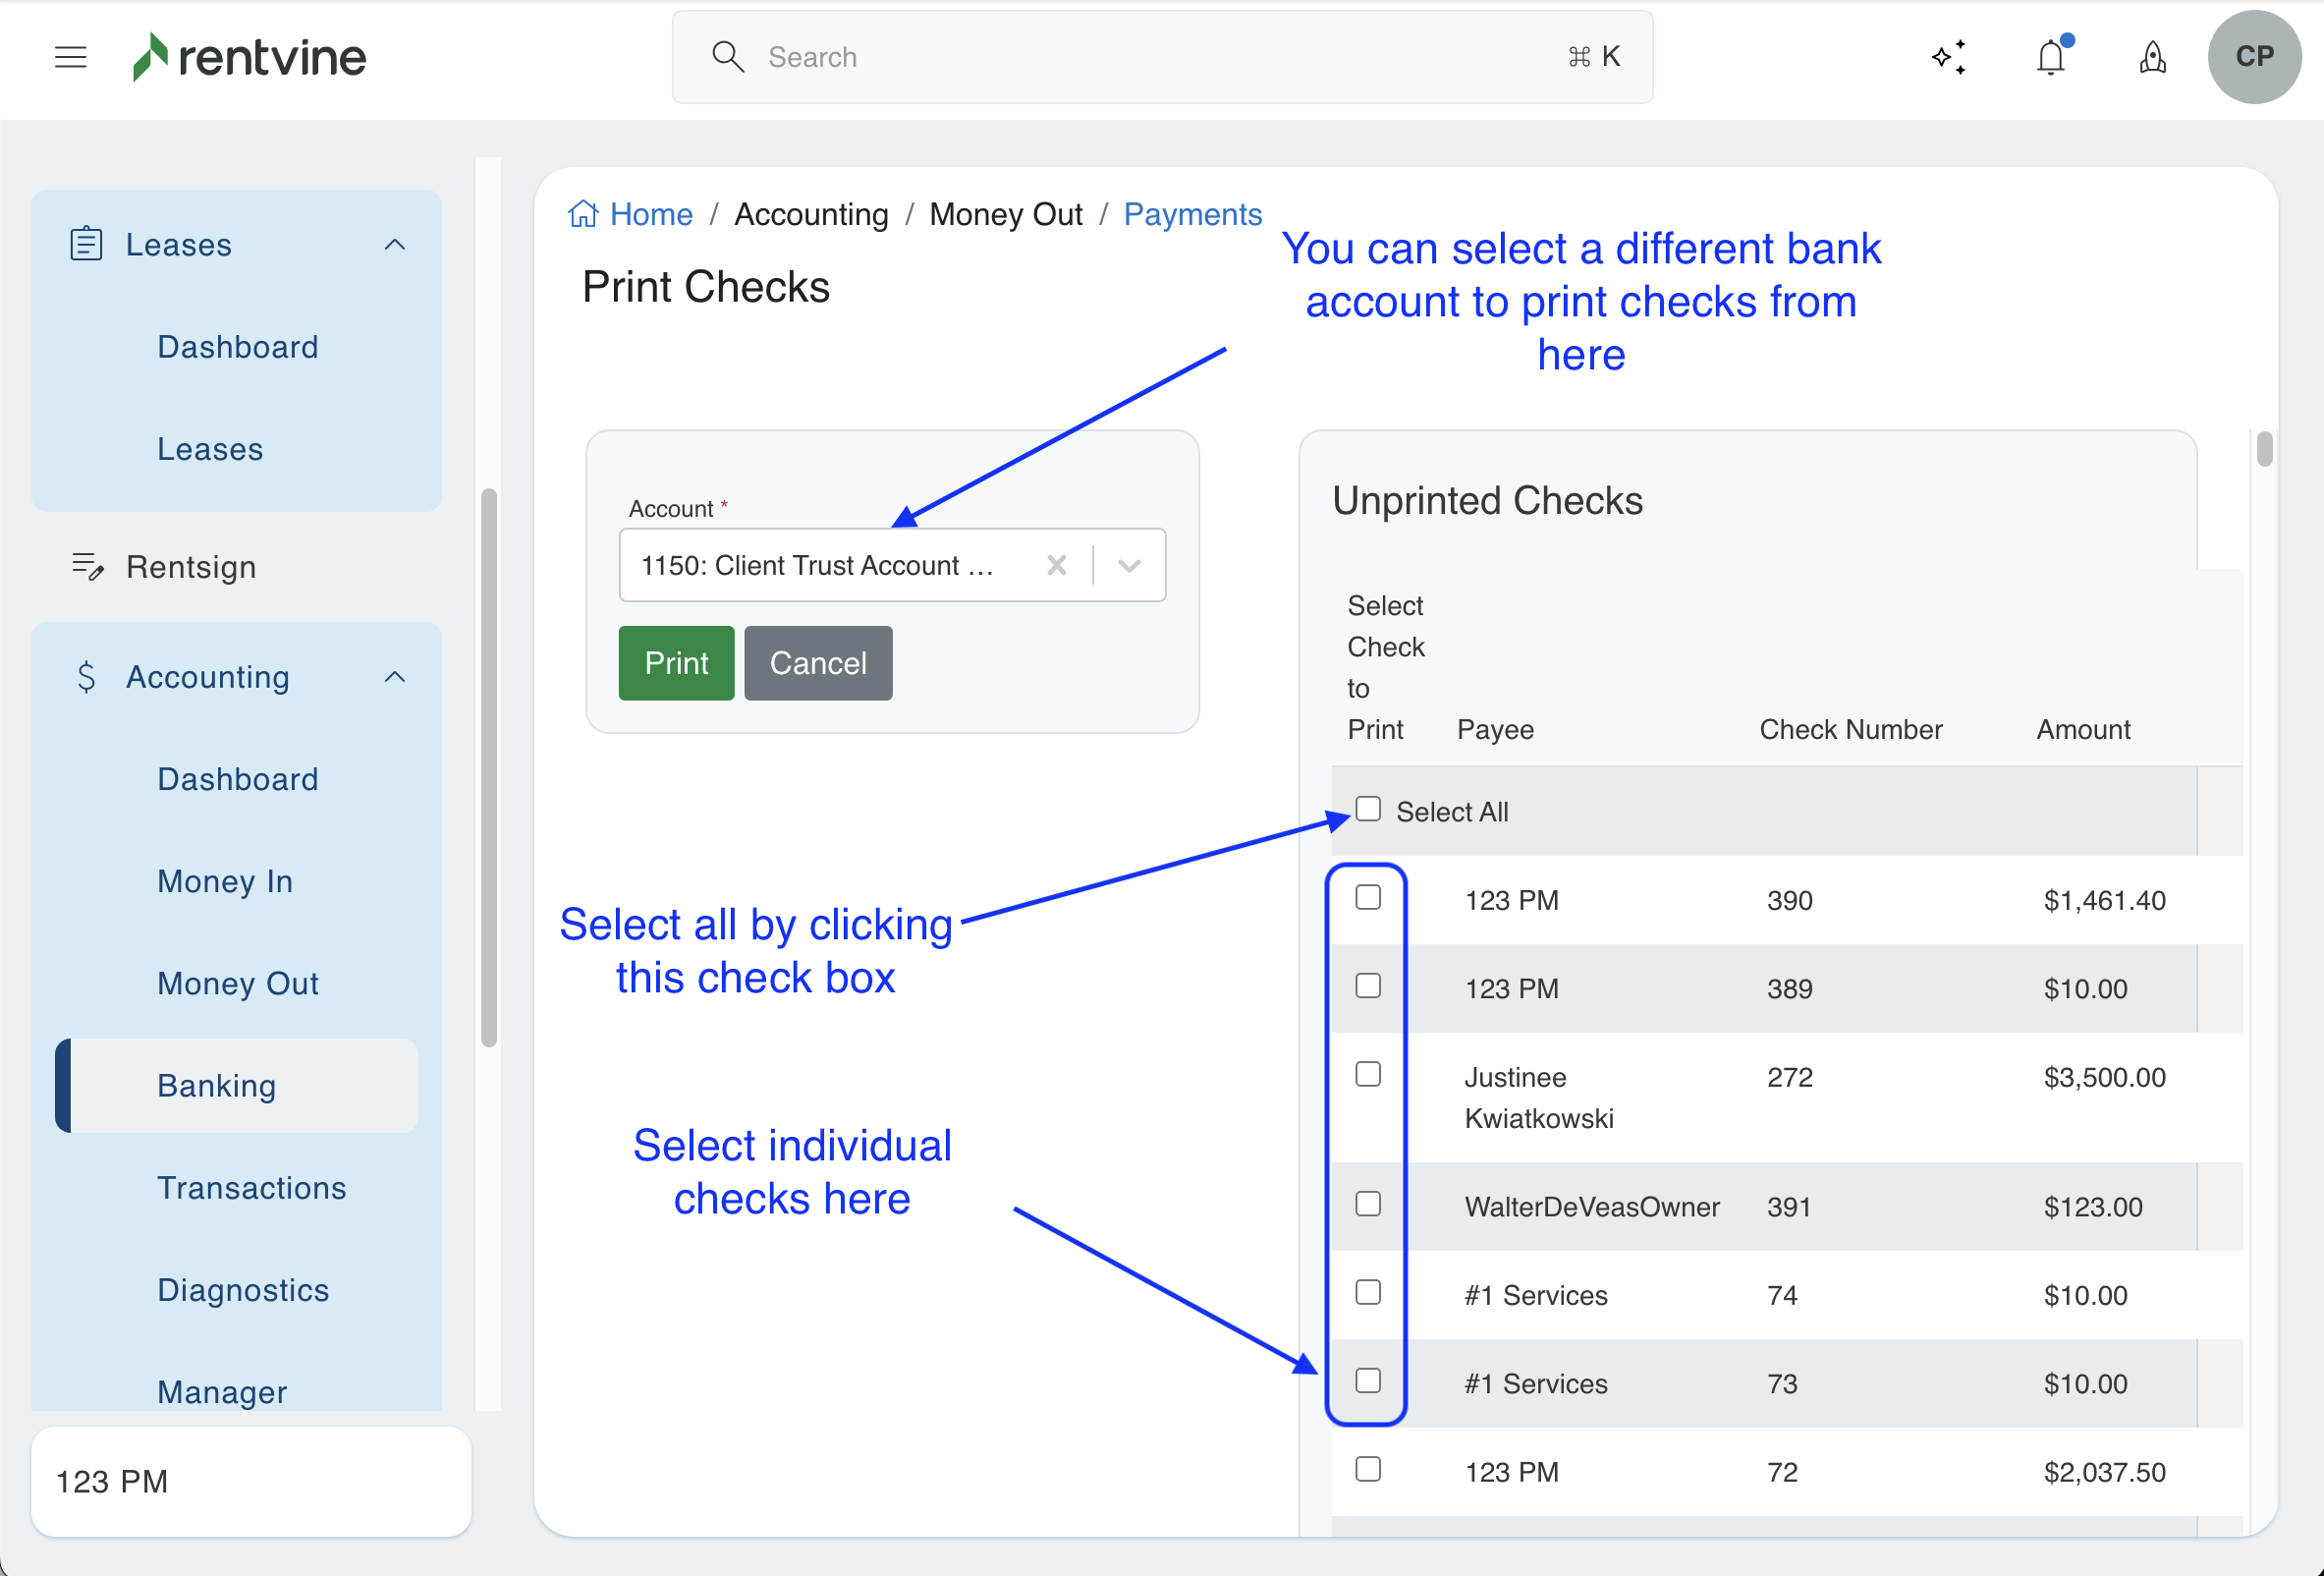Open the CP user avatar menu

(x=2254, y=57)
